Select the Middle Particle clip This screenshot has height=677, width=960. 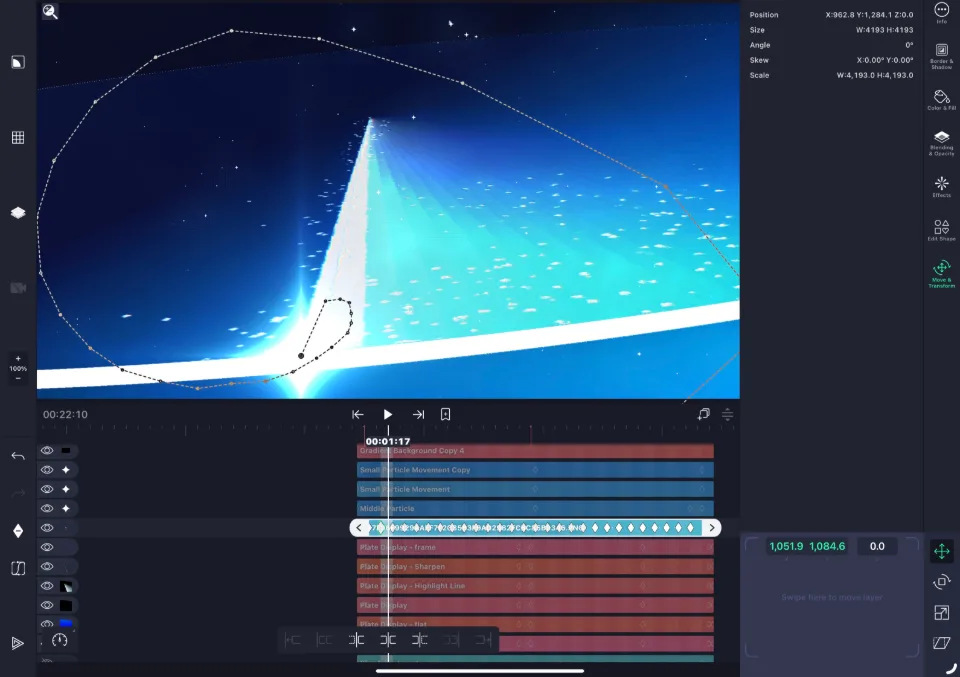(535, 509)
